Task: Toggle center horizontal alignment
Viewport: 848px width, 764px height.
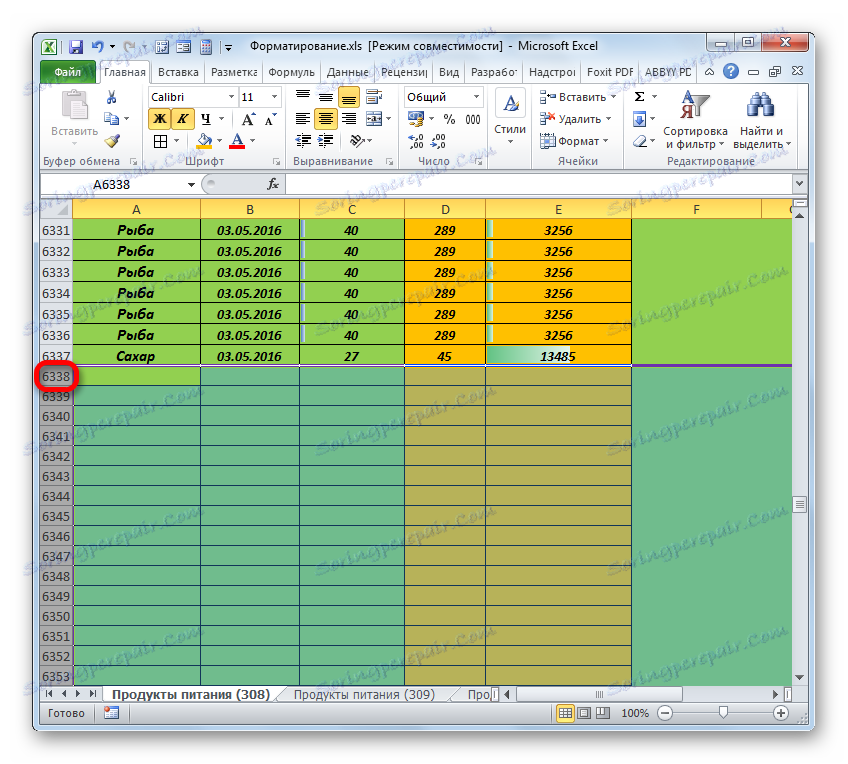Action: click(x=326, y=119)
